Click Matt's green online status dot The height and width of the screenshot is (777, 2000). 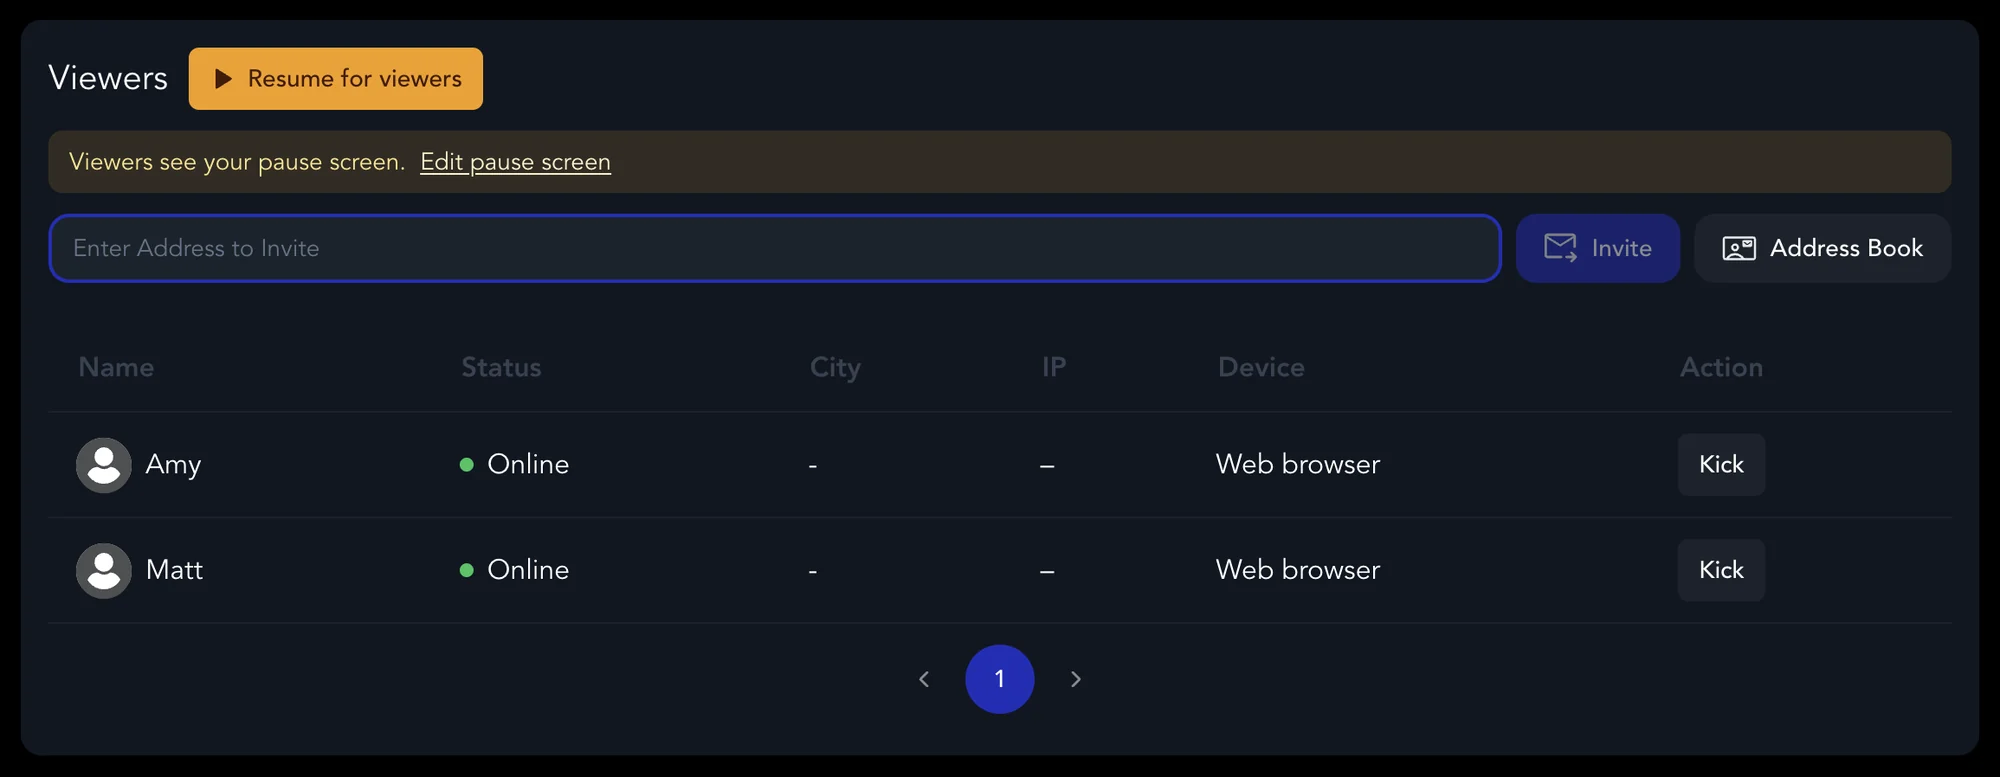point(466,570)
